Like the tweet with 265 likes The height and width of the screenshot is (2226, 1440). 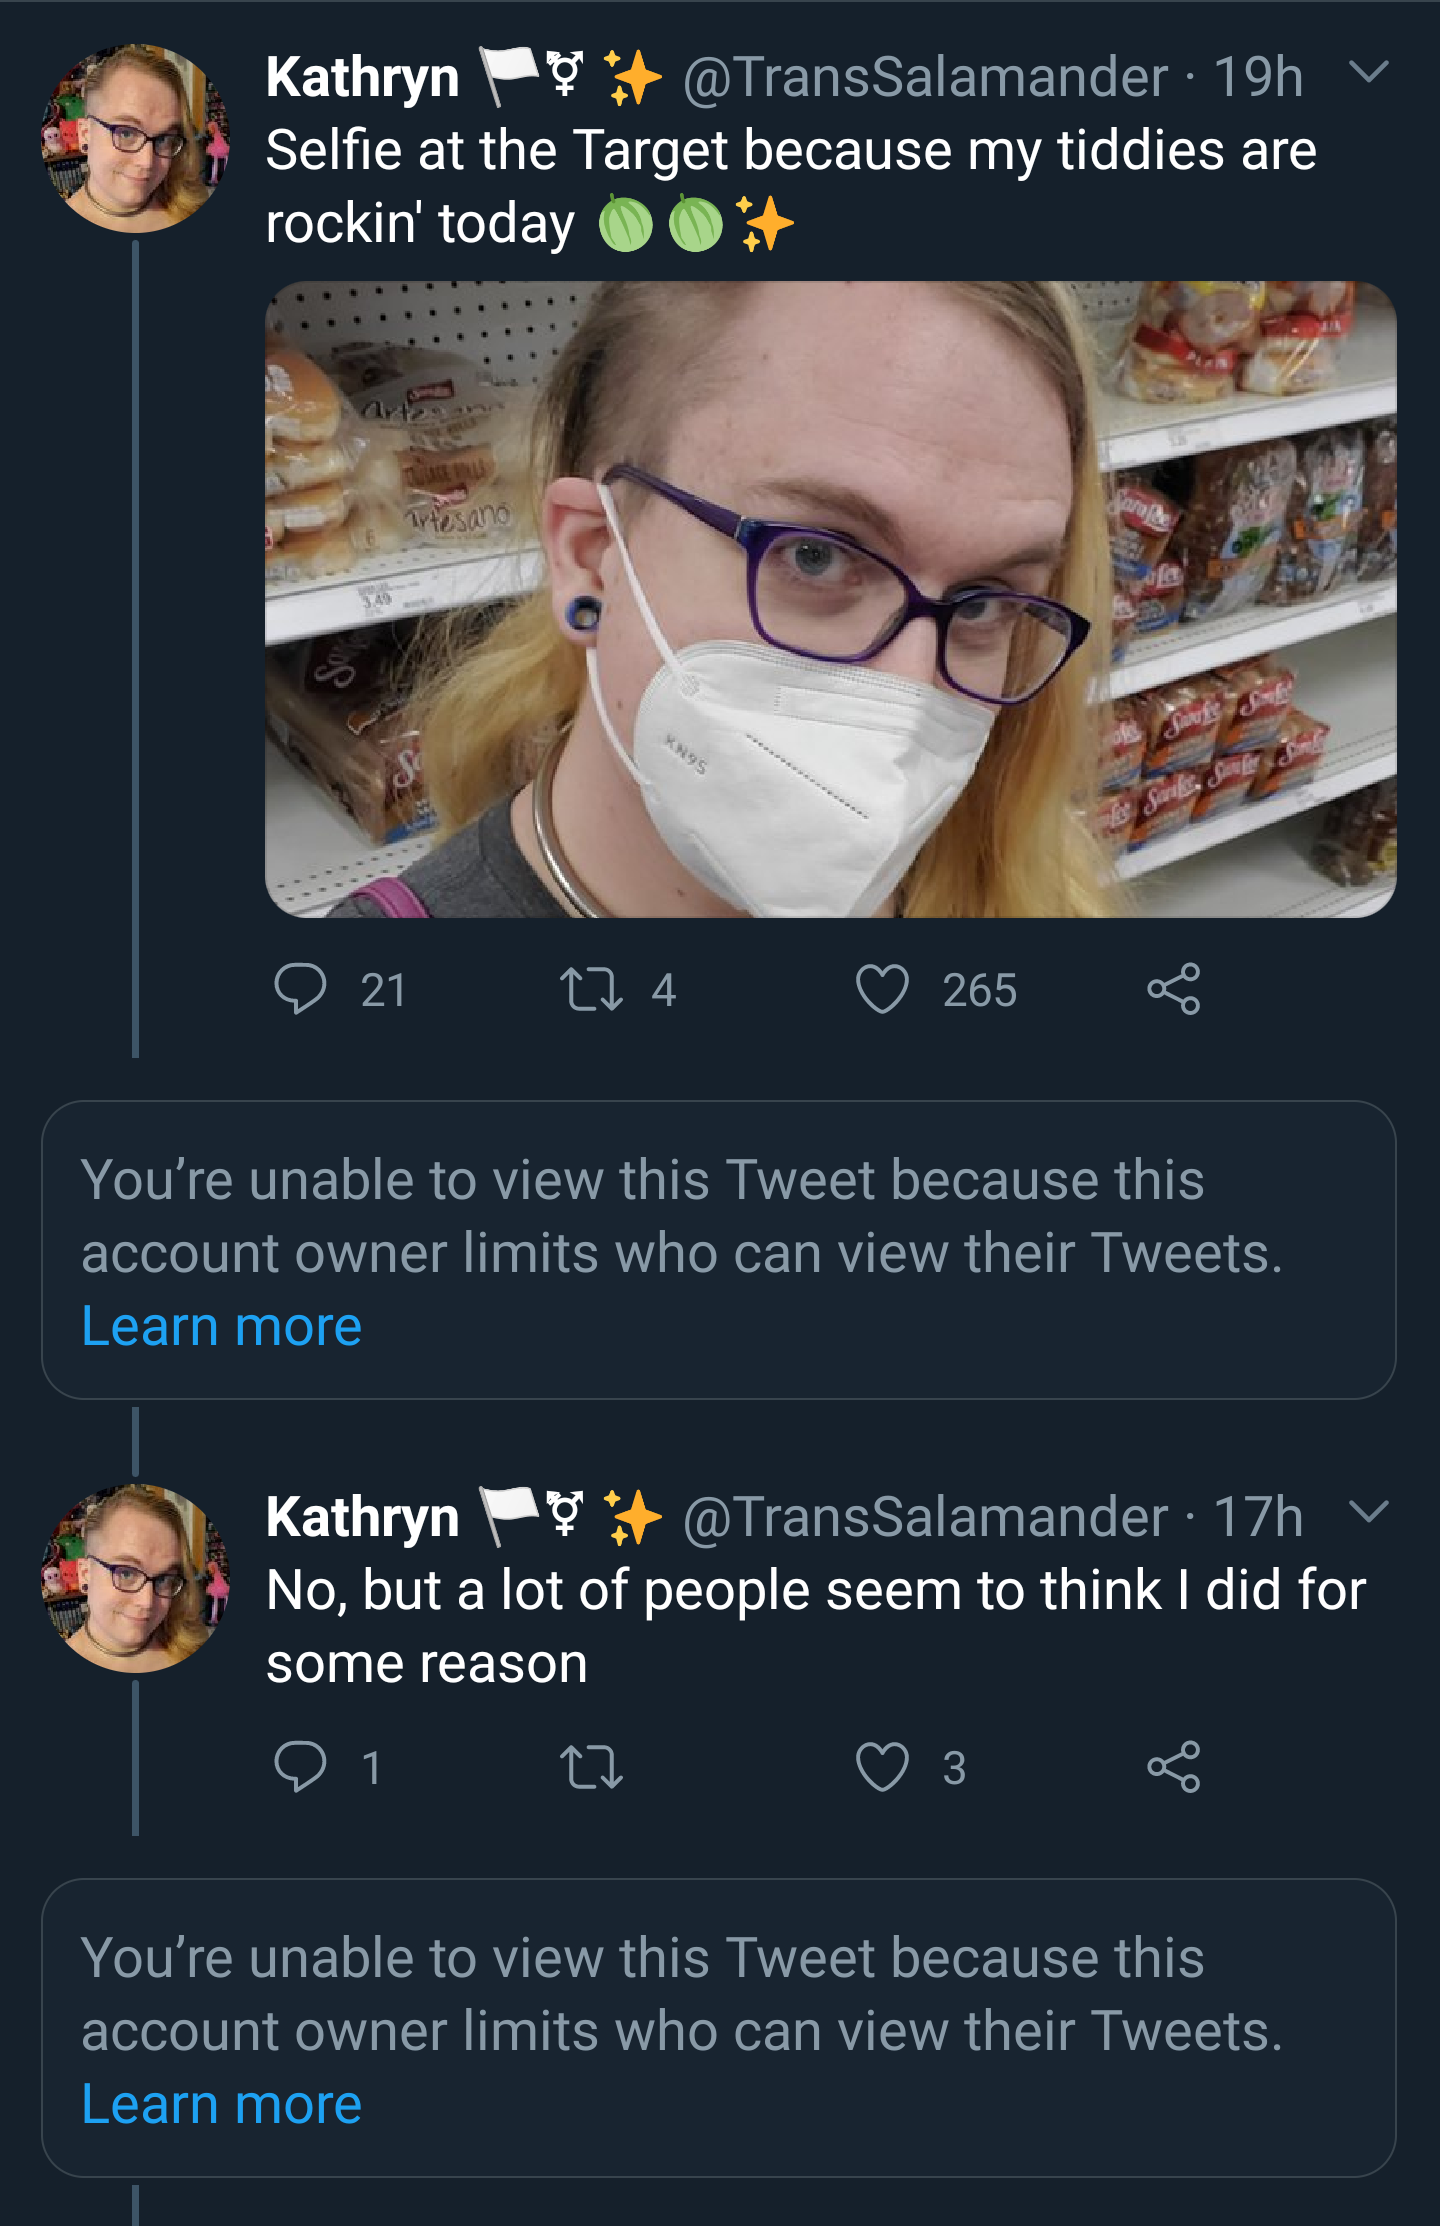[882, 989]
